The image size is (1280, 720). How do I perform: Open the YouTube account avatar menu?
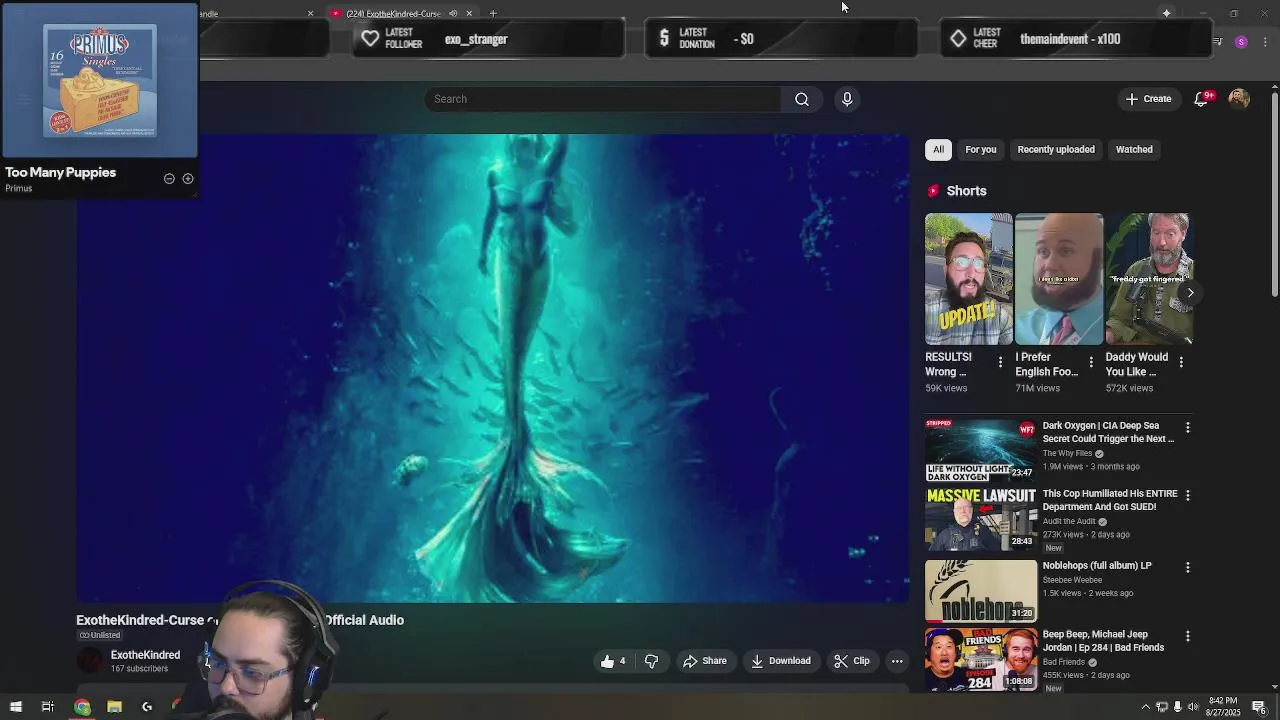(x=1239, y=98)
